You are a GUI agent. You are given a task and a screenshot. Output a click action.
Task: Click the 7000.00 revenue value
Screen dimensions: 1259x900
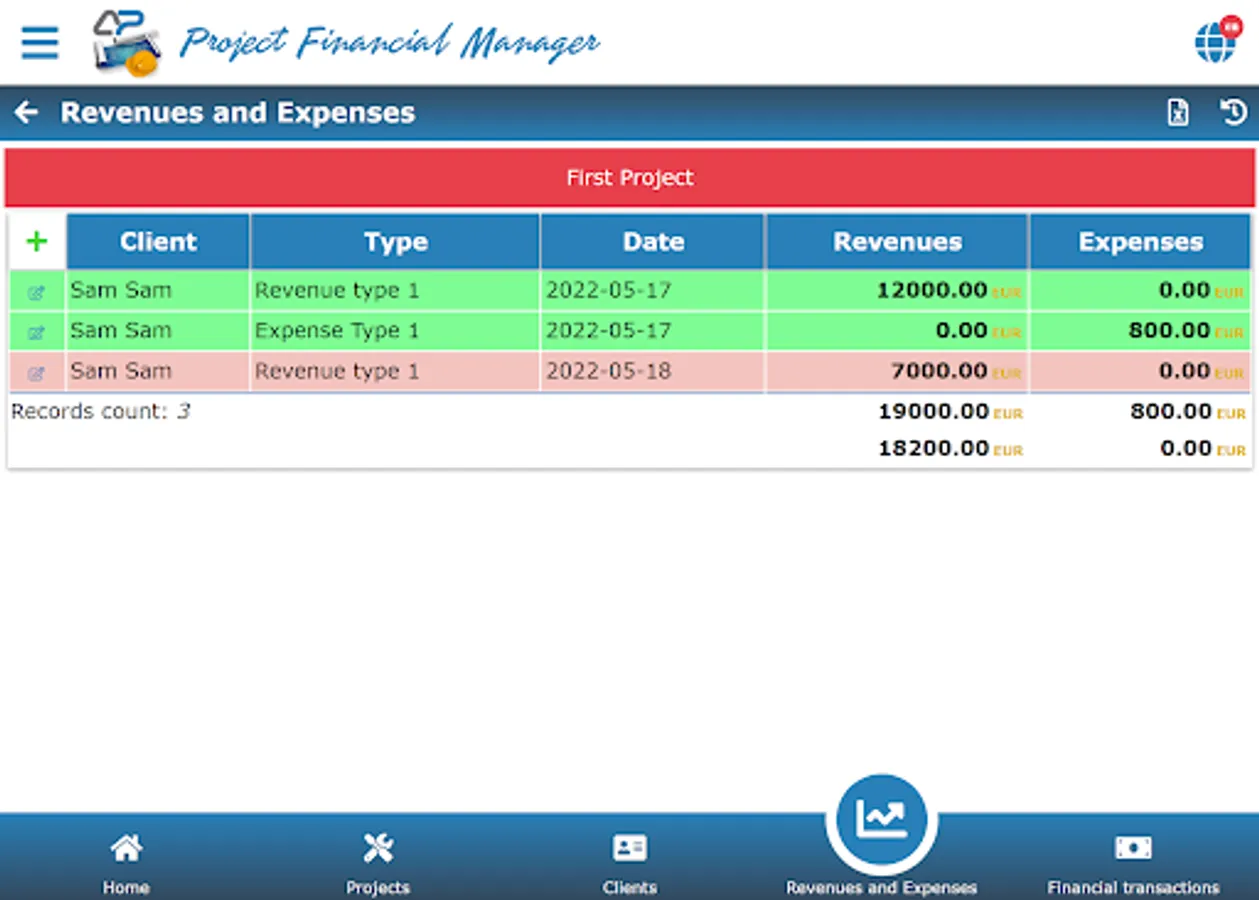click(x=939, y=371)
